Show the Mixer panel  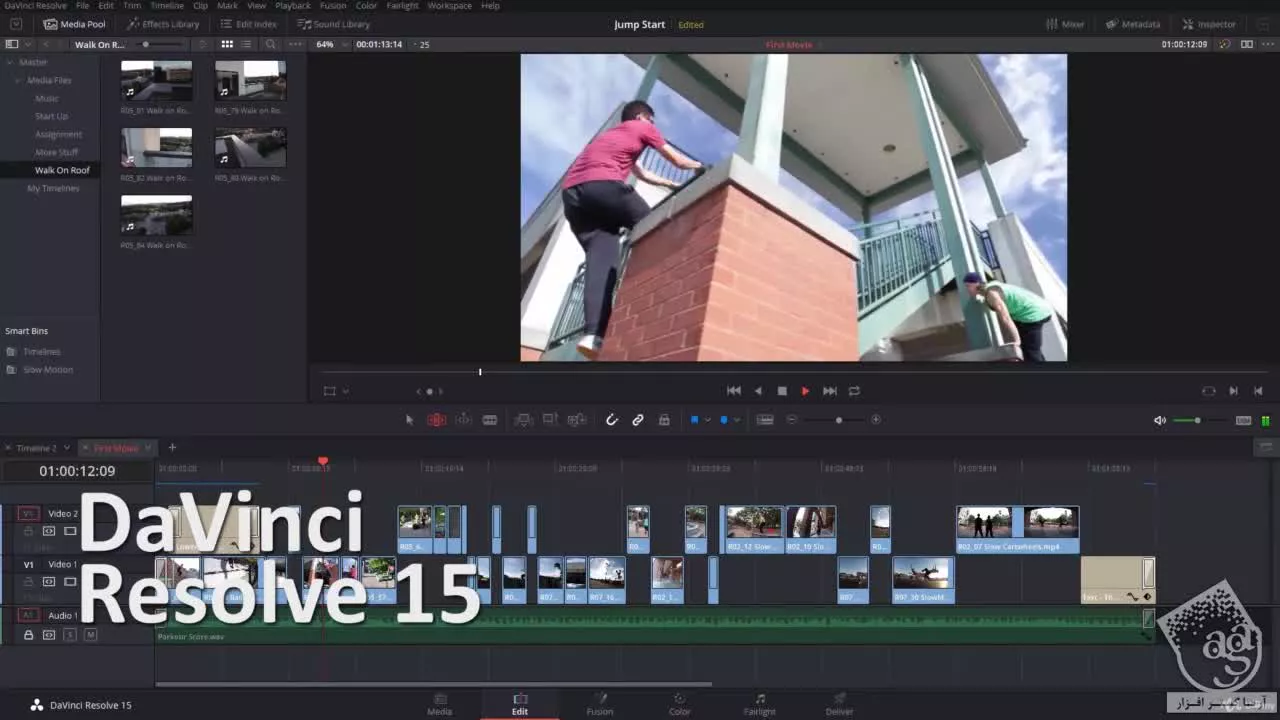[1064, 24]
